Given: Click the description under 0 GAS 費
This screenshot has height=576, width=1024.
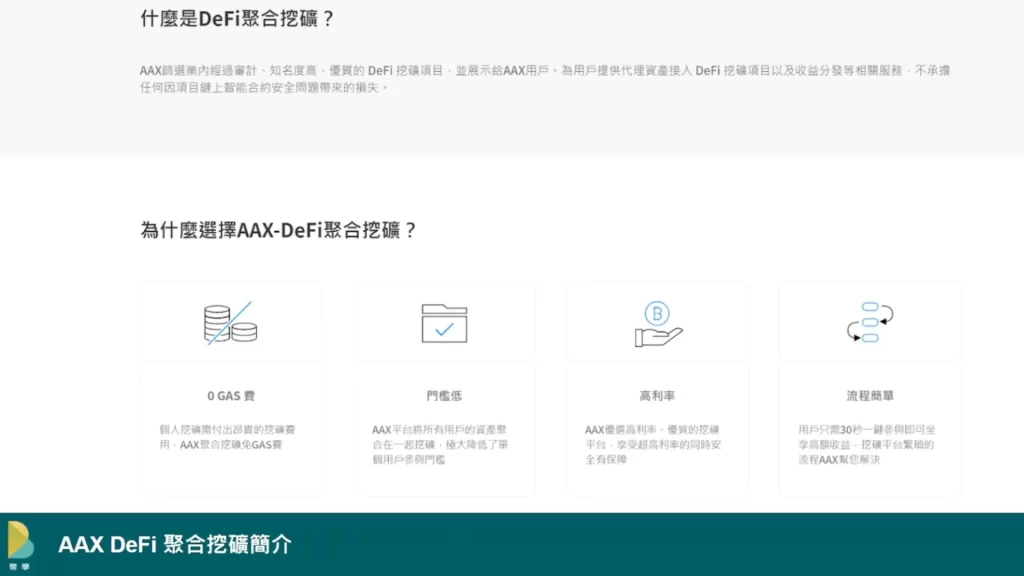Looking at the screenshot, I should 227,437.
